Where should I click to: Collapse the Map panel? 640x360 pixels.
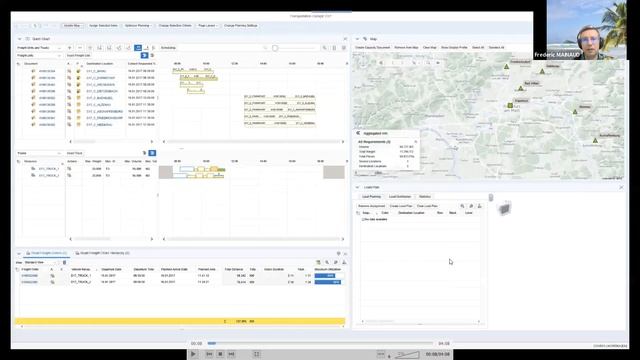(357, 39)
